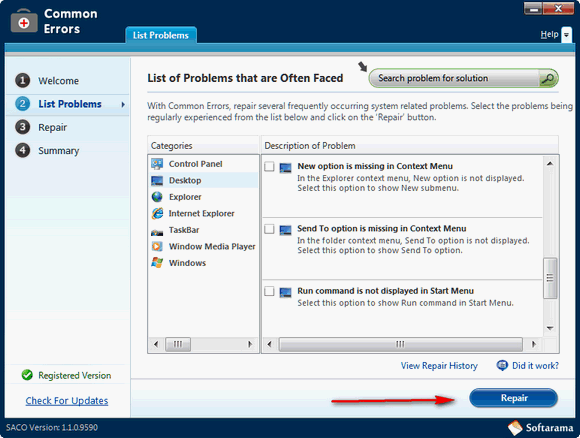This screenshot has height=438, width=580.
Task: Click Check For Updates link
Action: click(x=67, y=401)
